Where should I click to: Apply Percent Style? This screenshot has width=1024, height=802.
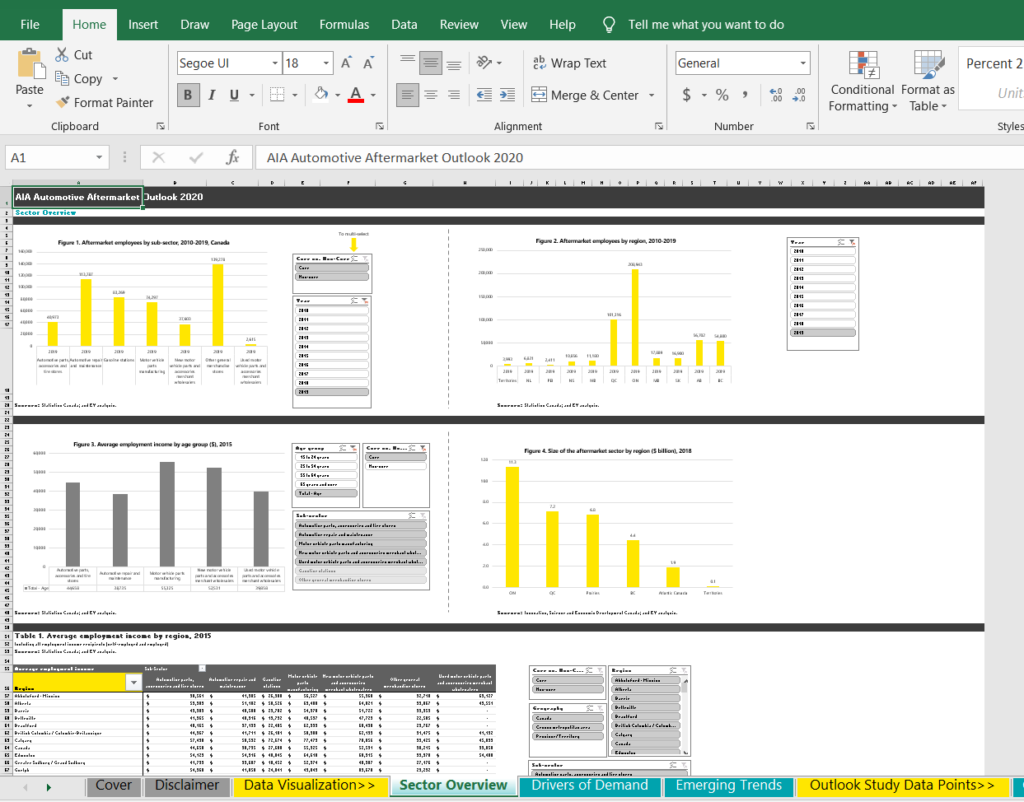click(x=722, y=95)
